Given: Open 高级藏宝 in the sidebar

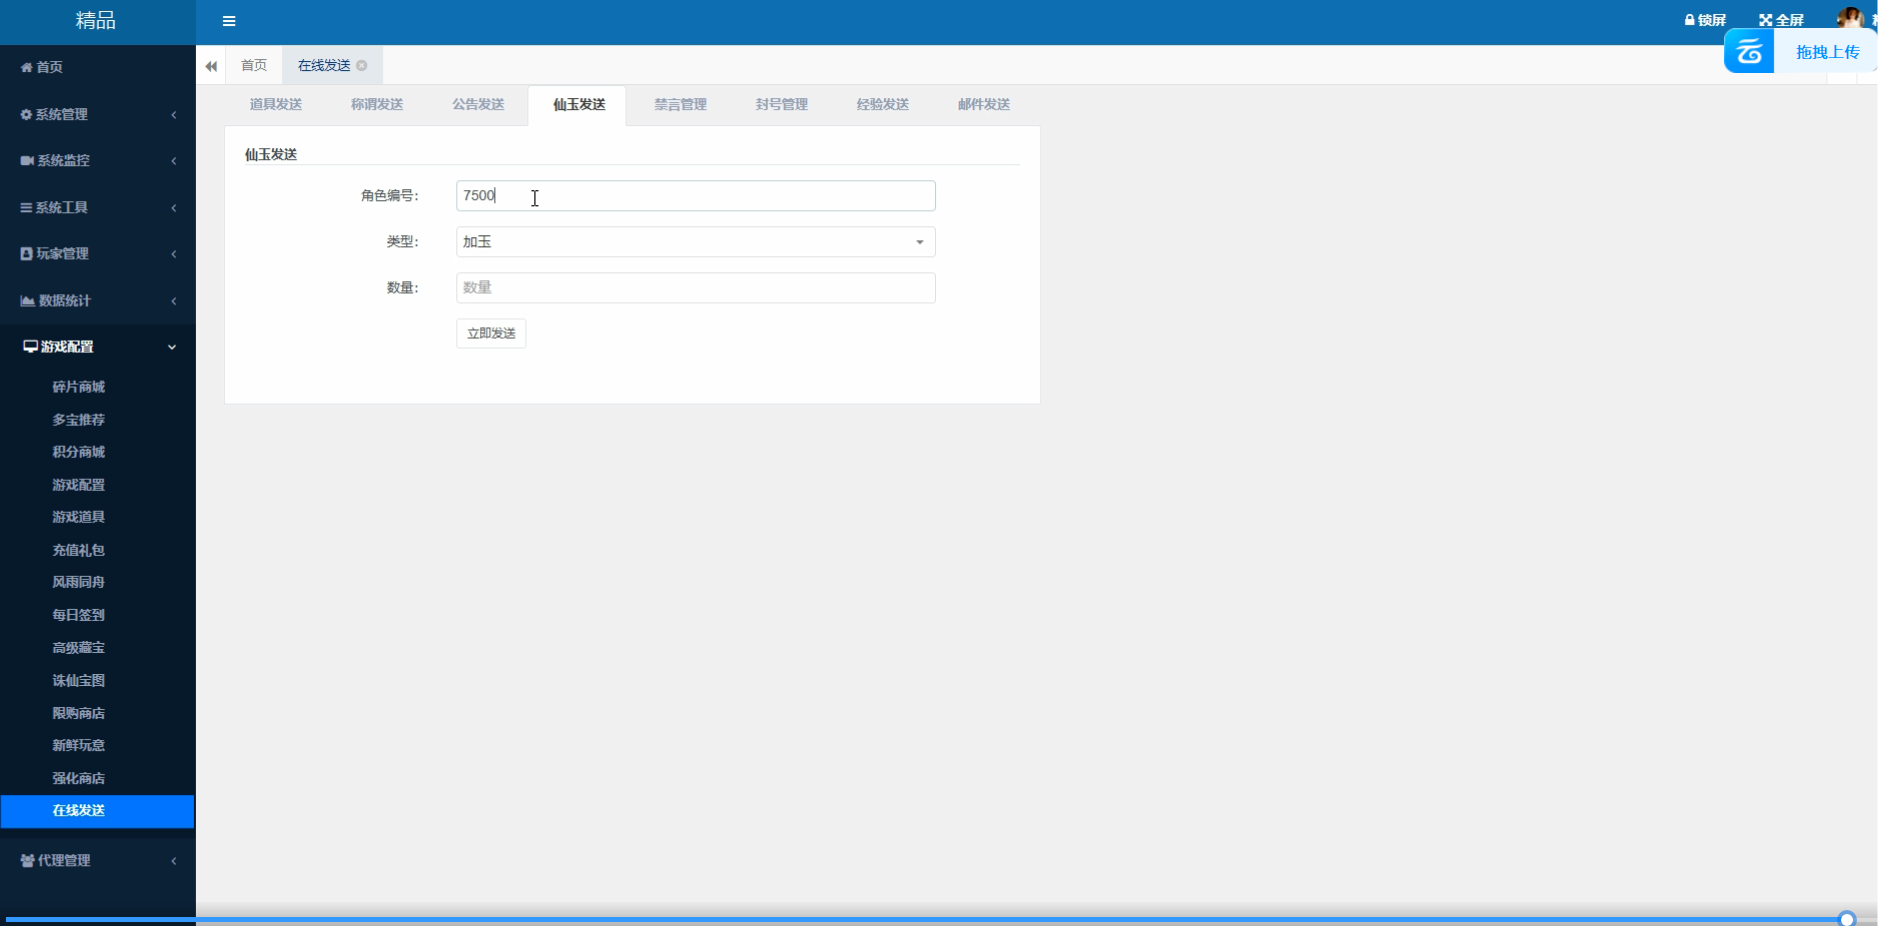Looking at the screenshot, I should click(78, 648).
